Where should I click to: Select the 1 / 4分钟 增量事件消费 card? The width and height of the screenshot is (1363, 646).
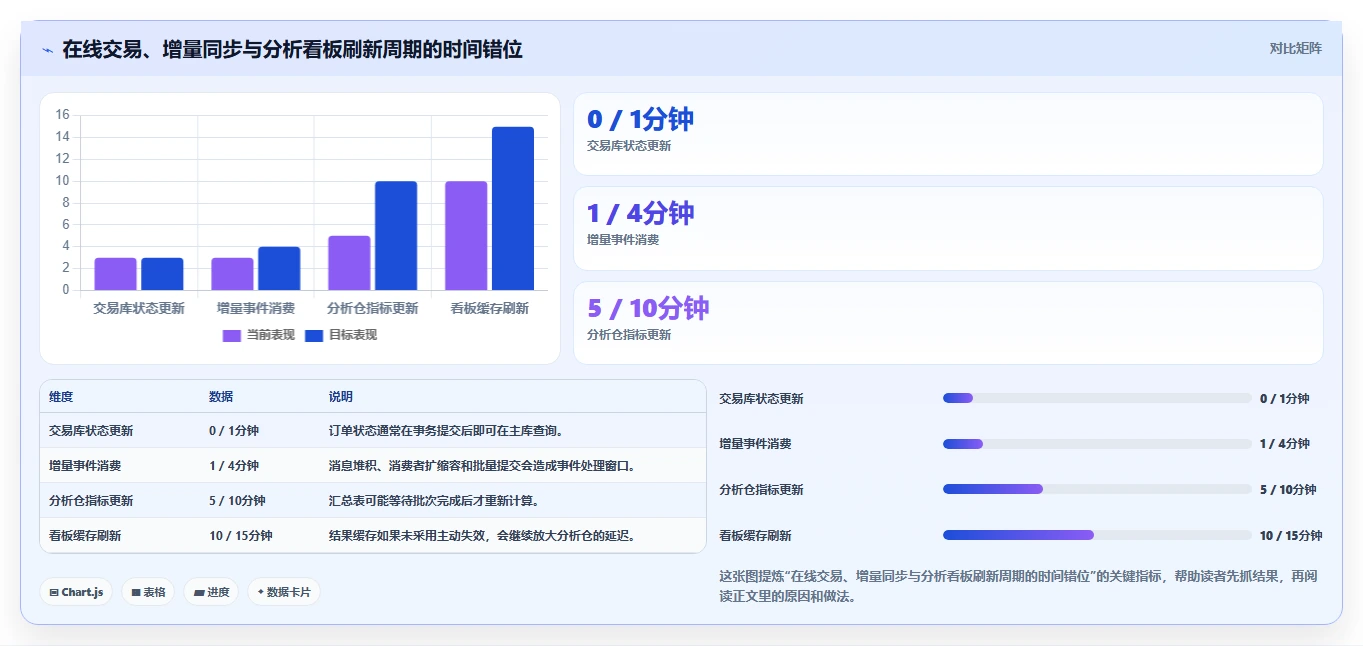[948, 228]
